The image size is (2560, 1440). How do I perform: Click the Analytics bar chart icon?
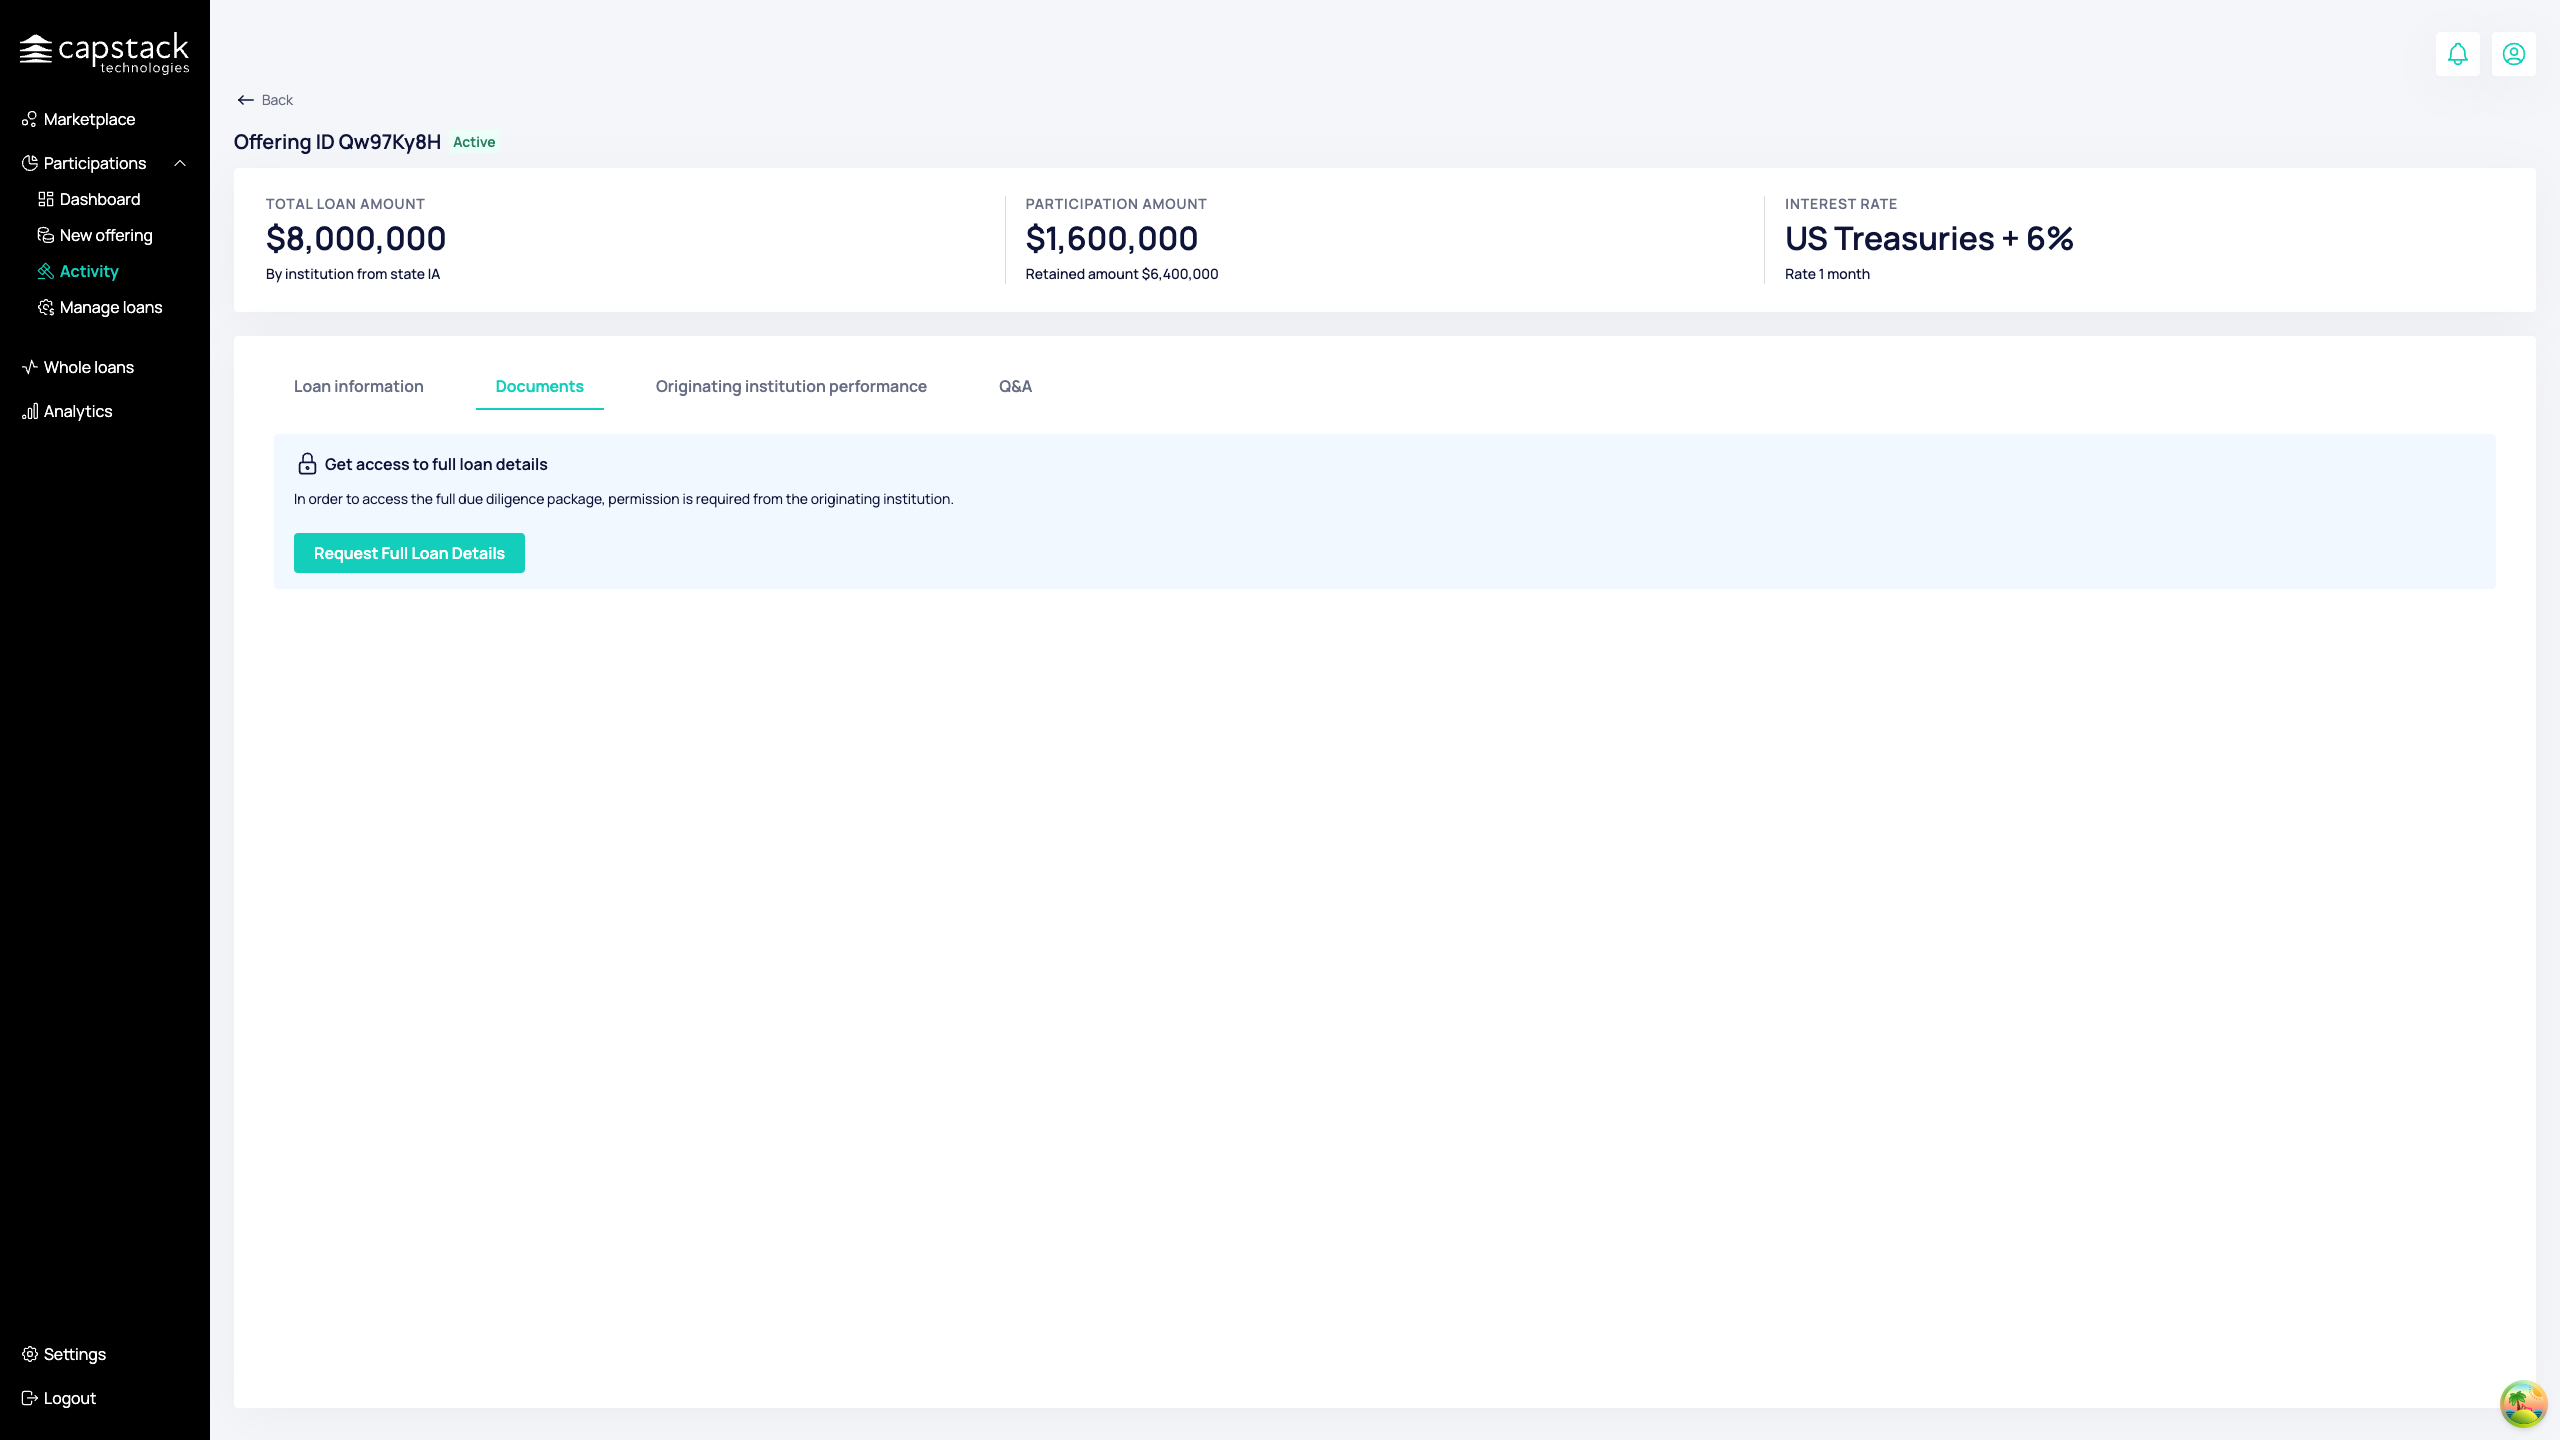point(30,411)
